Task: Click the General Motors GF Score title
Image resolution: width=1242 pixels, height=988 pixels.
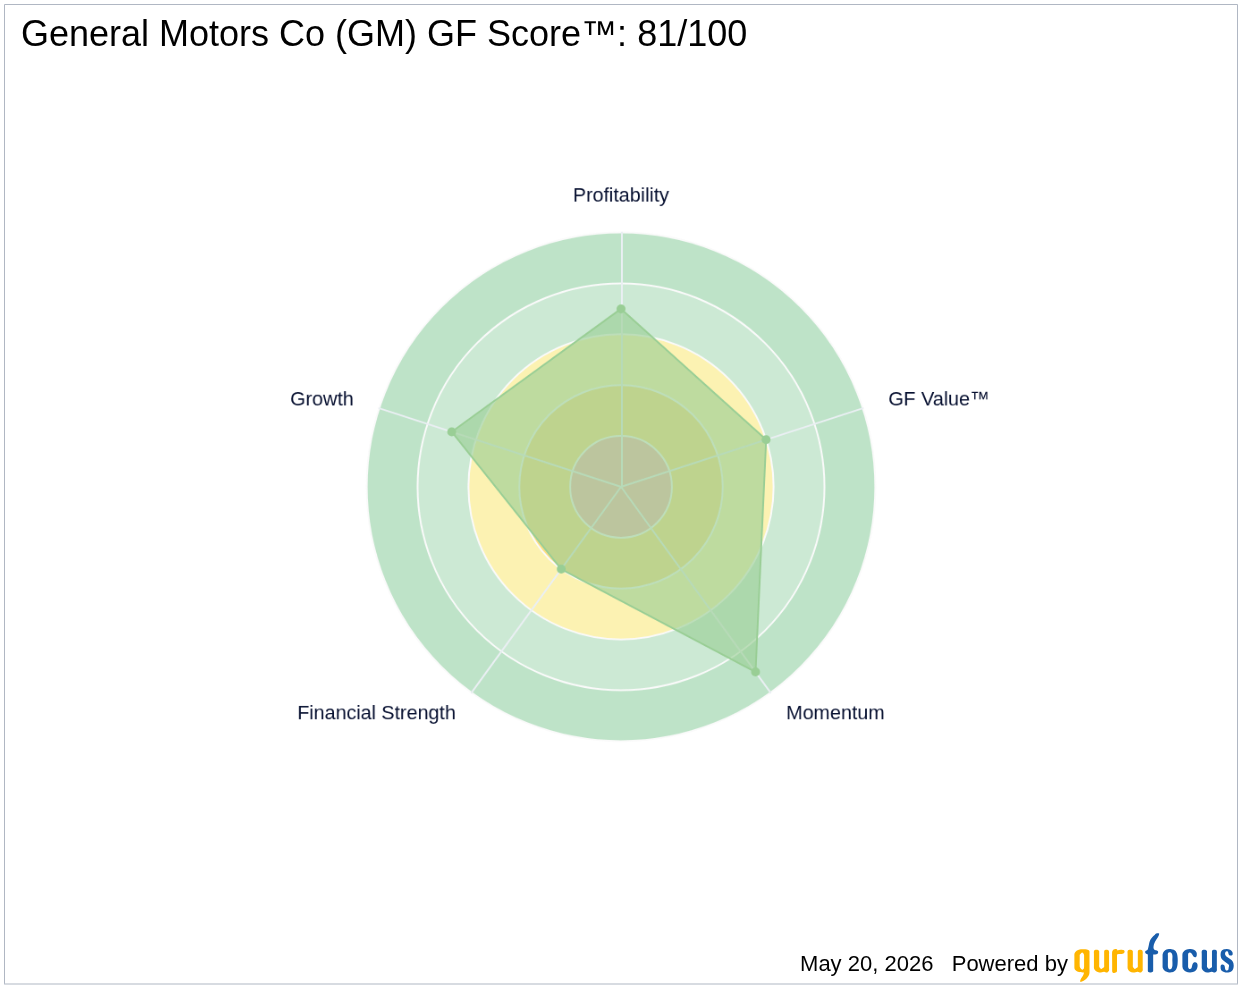Action: click(384, 34)
